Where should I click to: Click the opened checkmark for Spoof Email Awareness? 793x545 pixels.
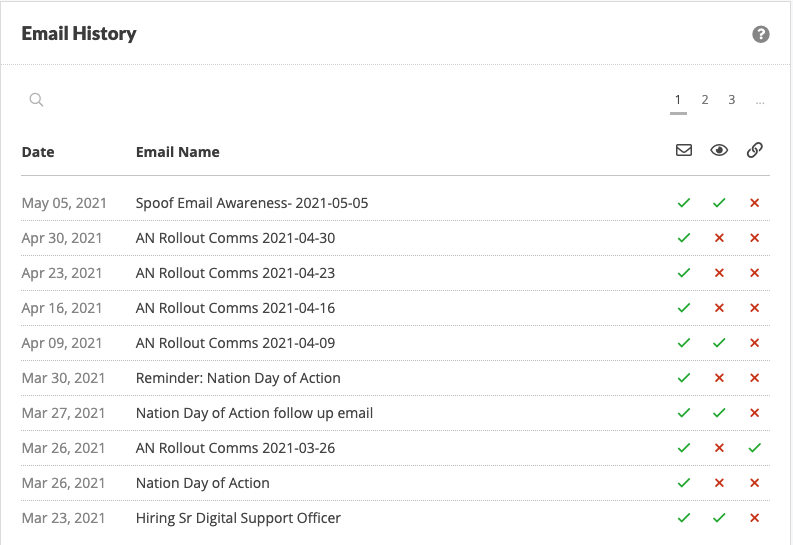click(719, 203)
